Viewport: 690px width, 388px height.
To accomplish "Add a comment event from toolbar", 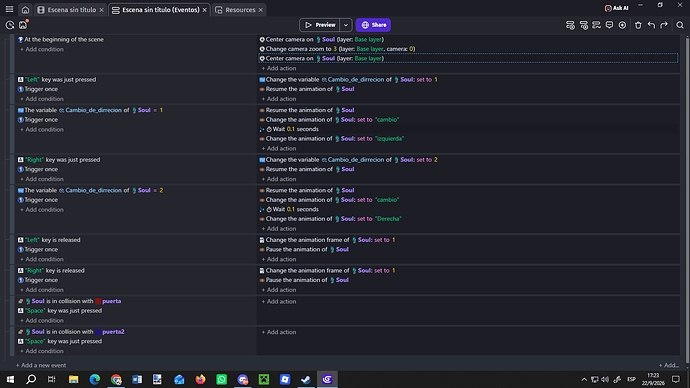I will click(609, 25).
